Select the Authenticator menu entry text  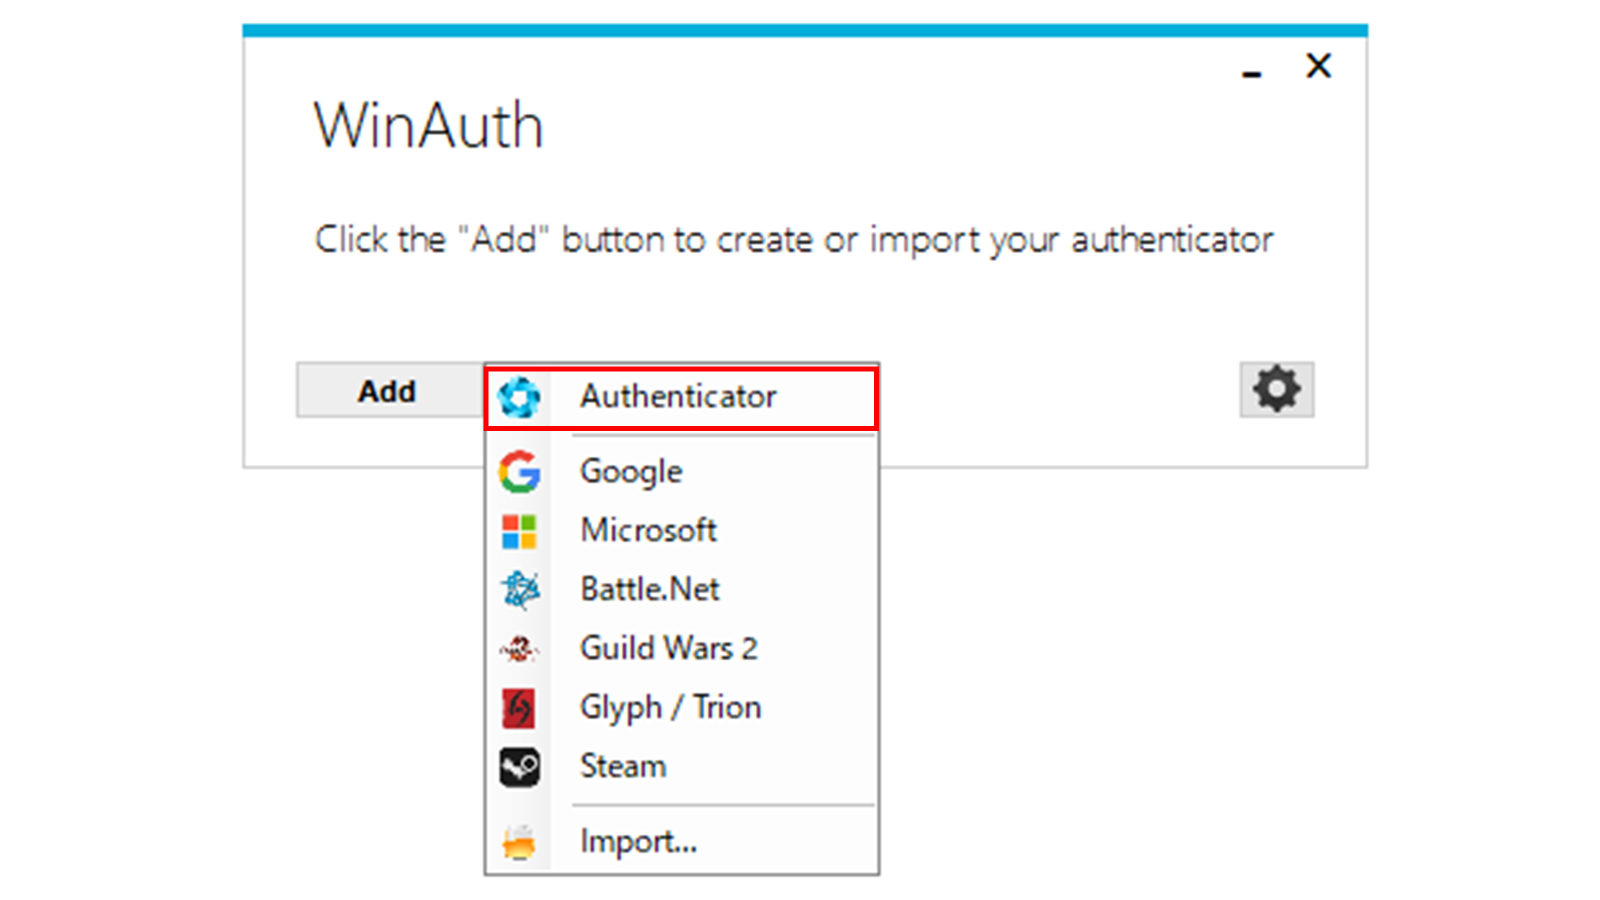[x=678, y=397]
